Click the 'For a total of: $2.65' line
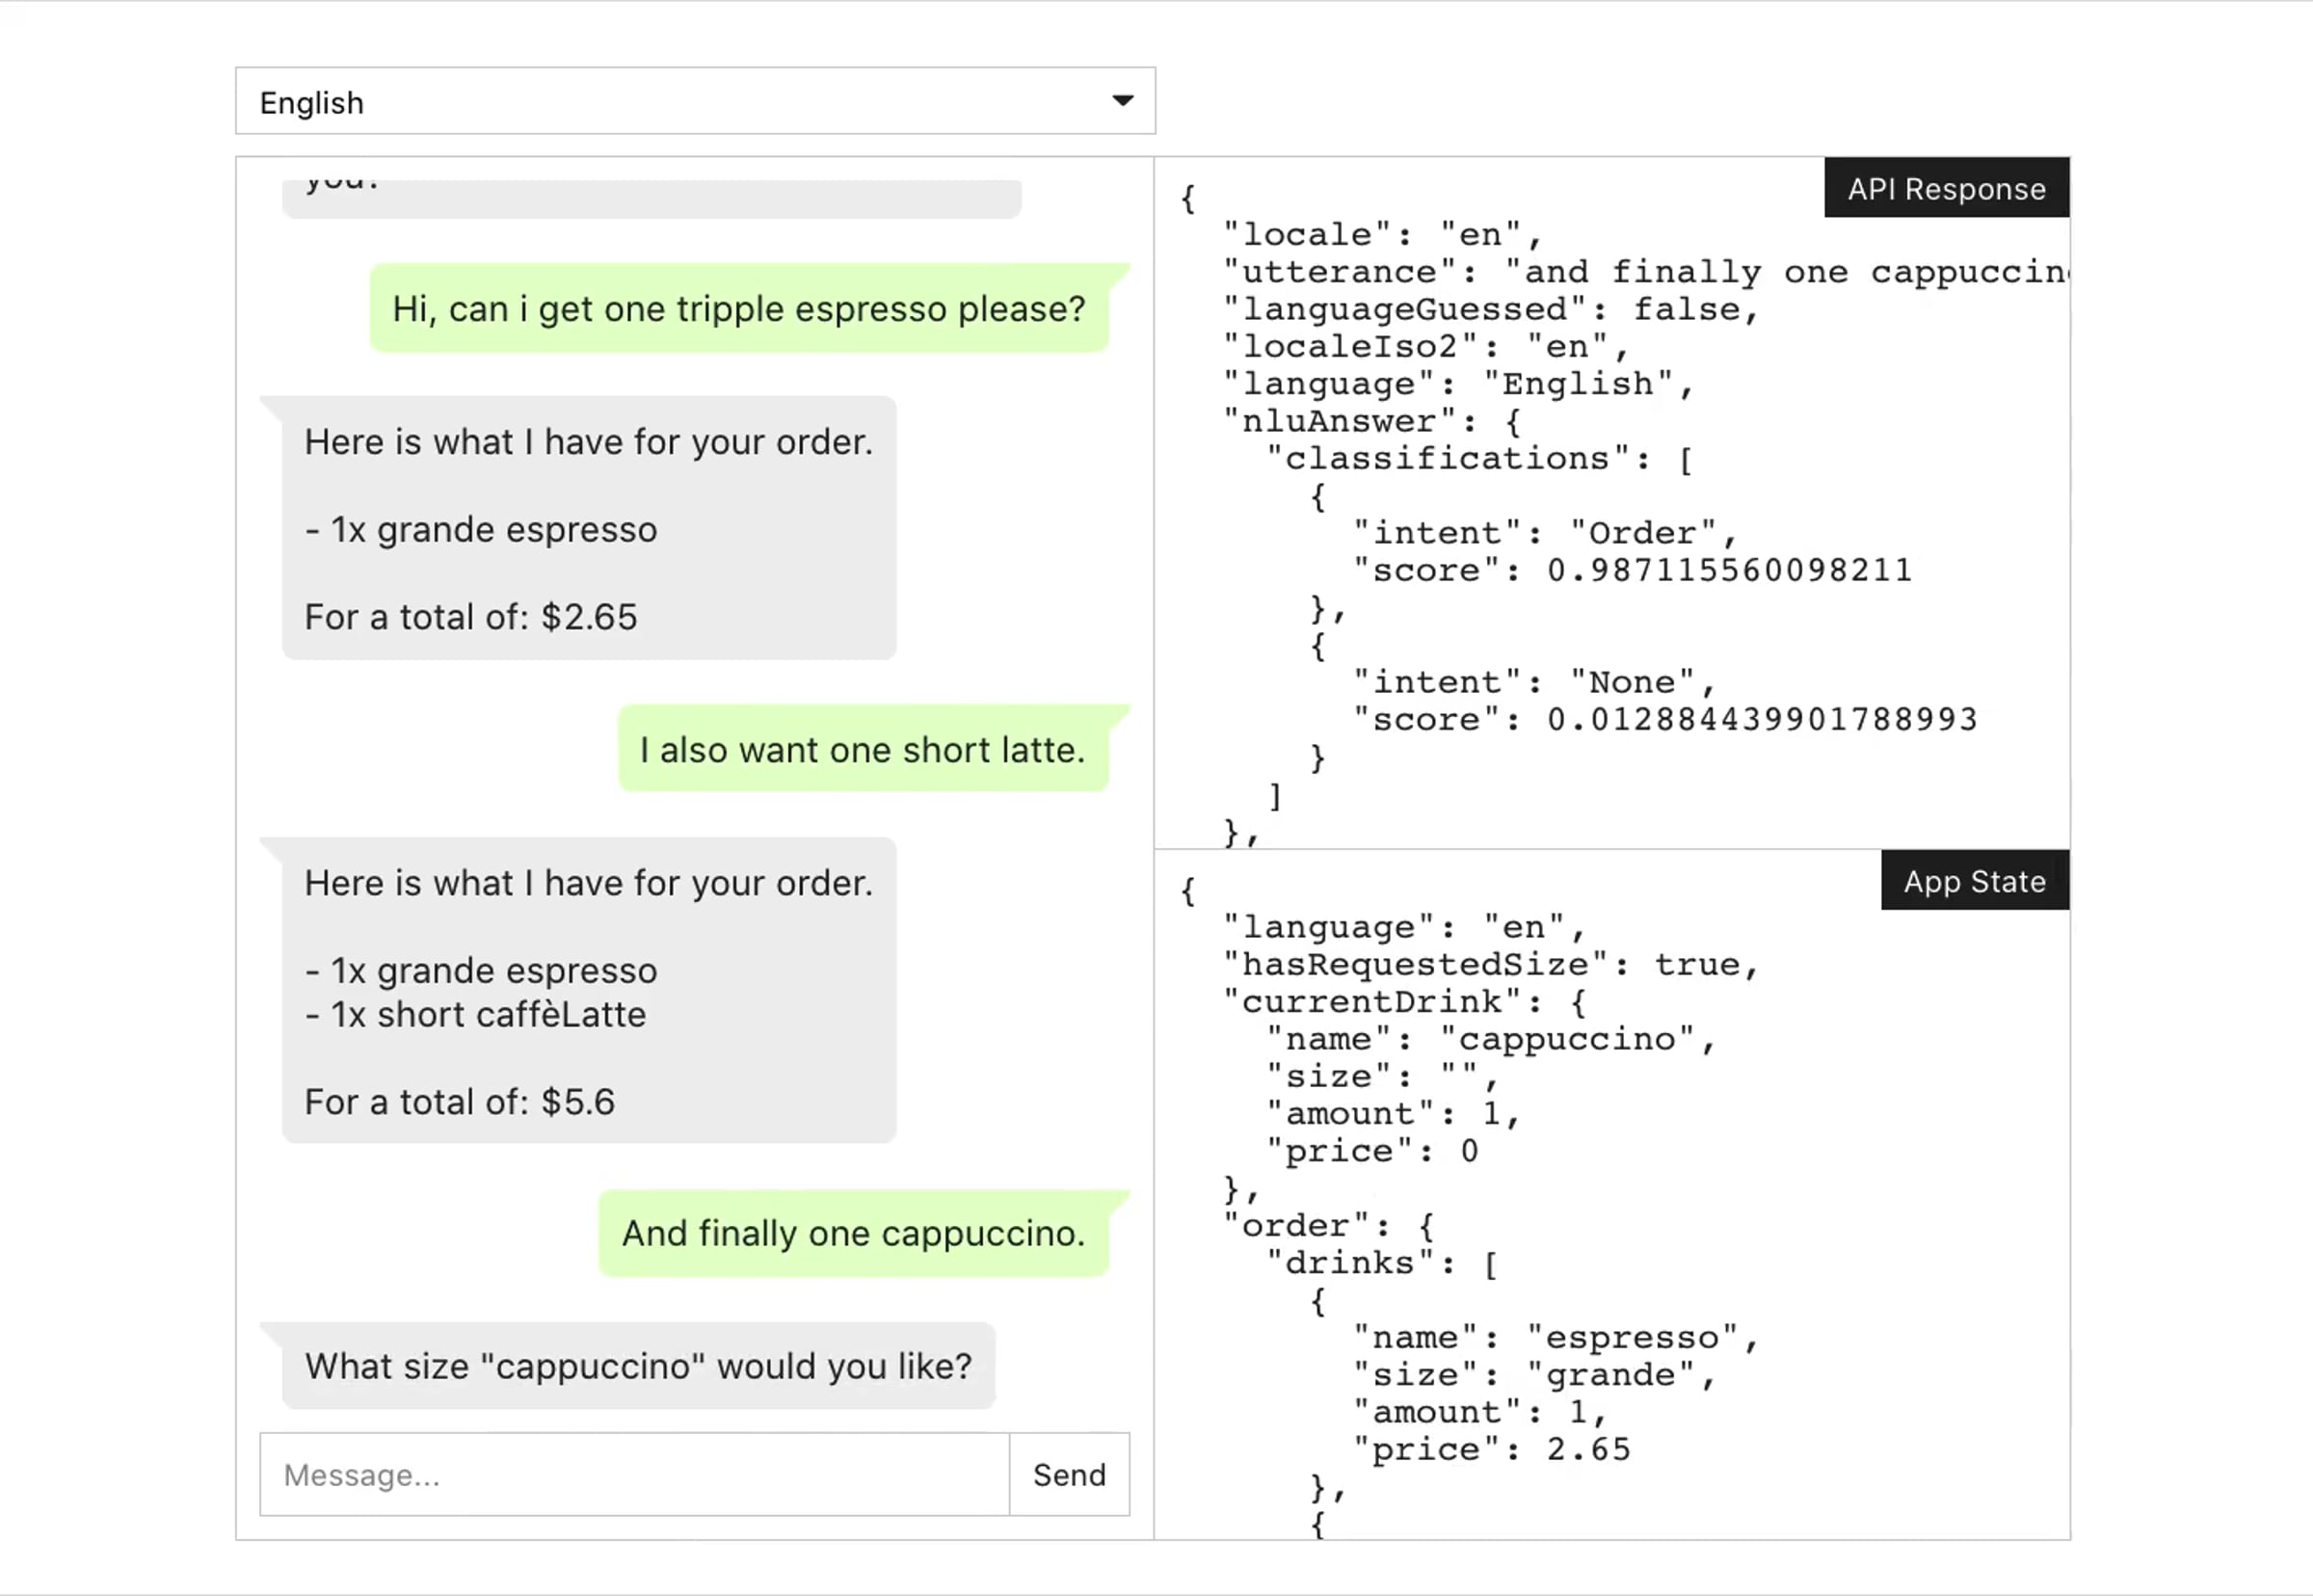This screenshot has width=2313, height=1596. pyautogui.click(x=471, y=617)
